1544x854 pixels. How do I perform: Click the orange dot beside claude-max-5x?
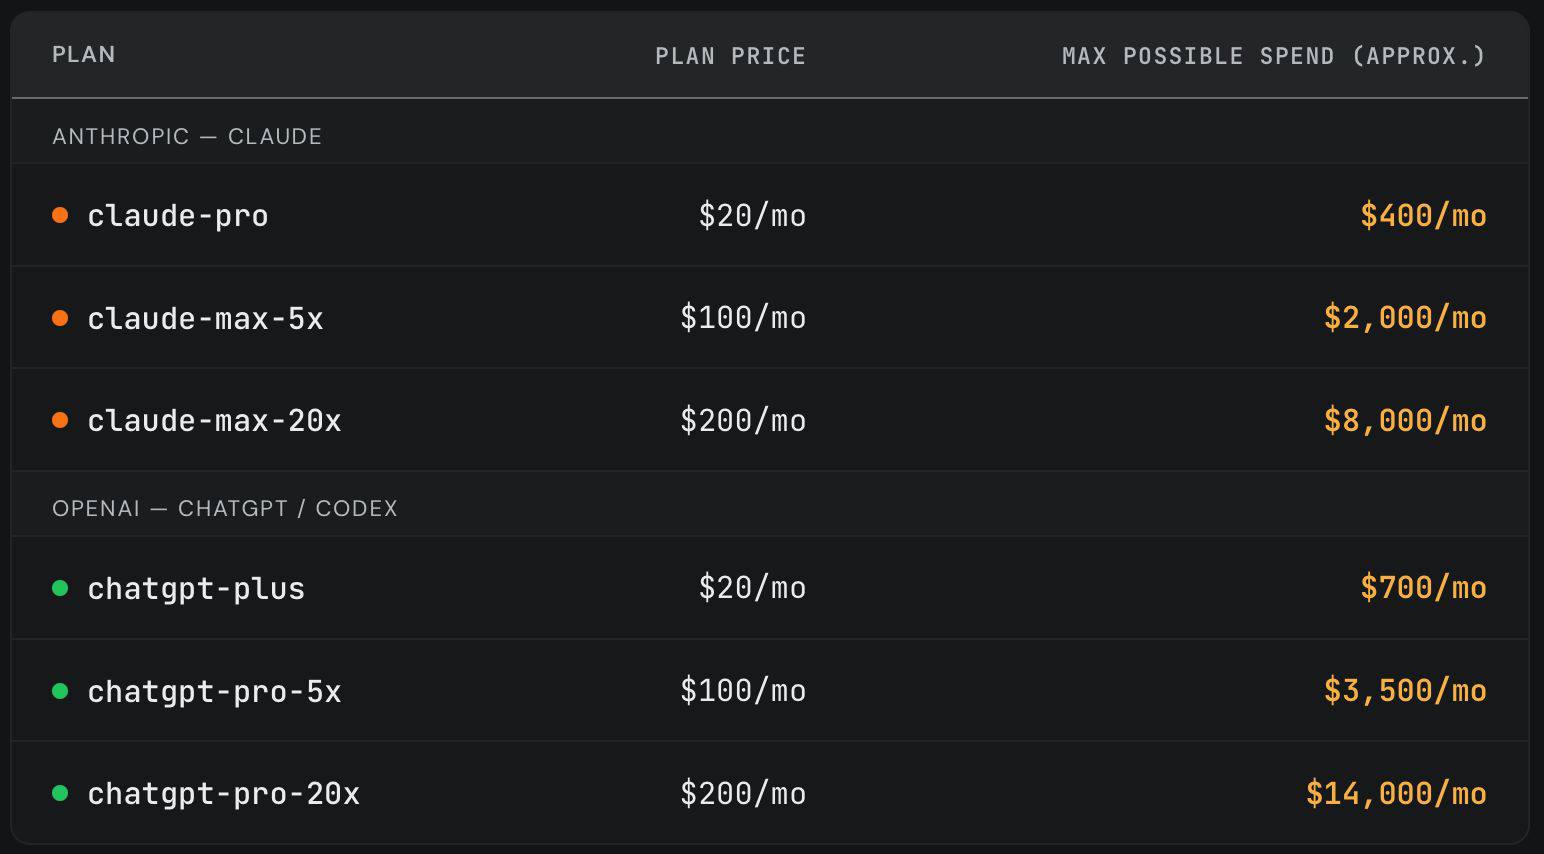[x=60, y=318]
